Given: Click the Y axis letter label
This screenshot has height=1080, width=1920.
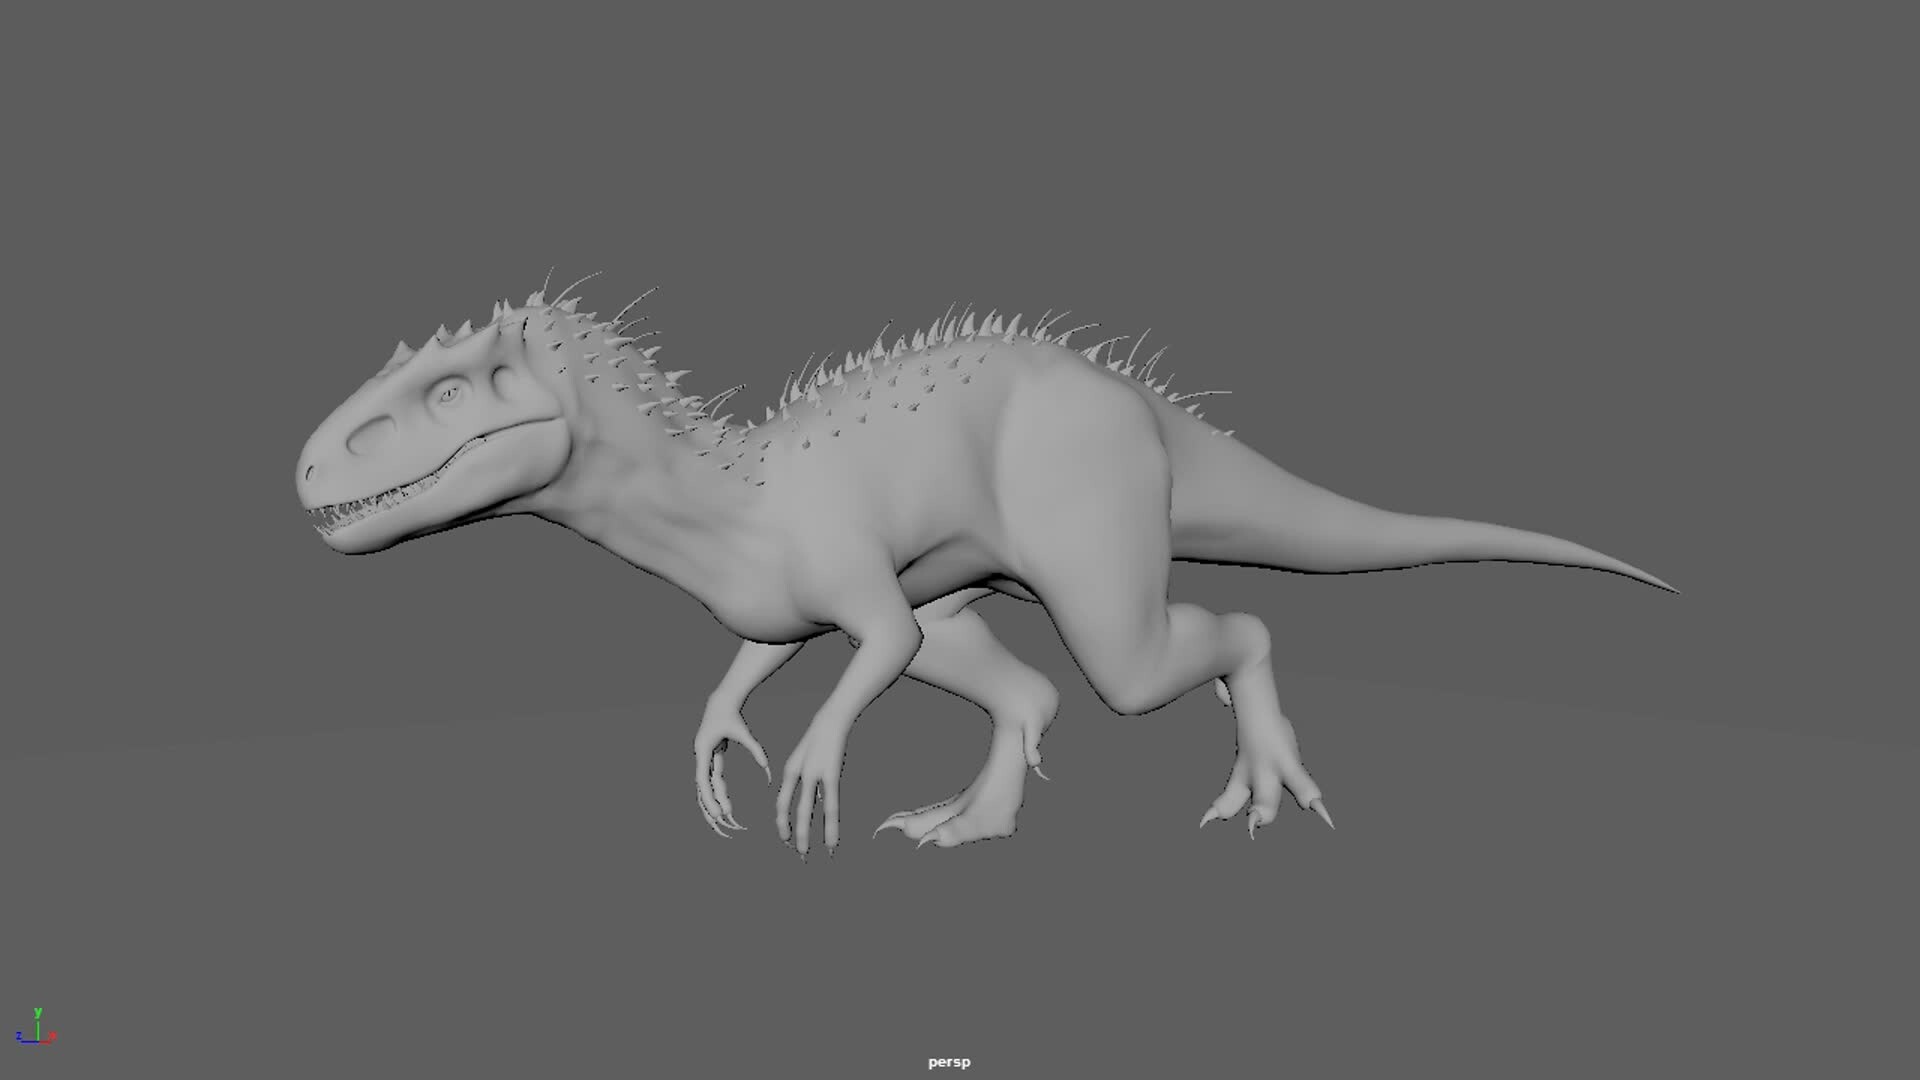Looking at the screenshot, I should coord(37,1013).
